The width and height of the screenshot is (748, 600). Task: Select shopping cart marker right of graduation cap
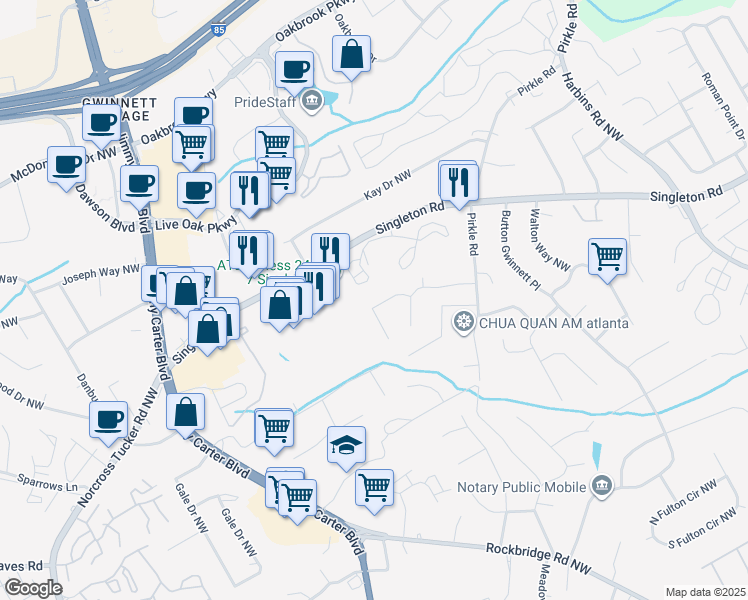(x=374, y=487)
